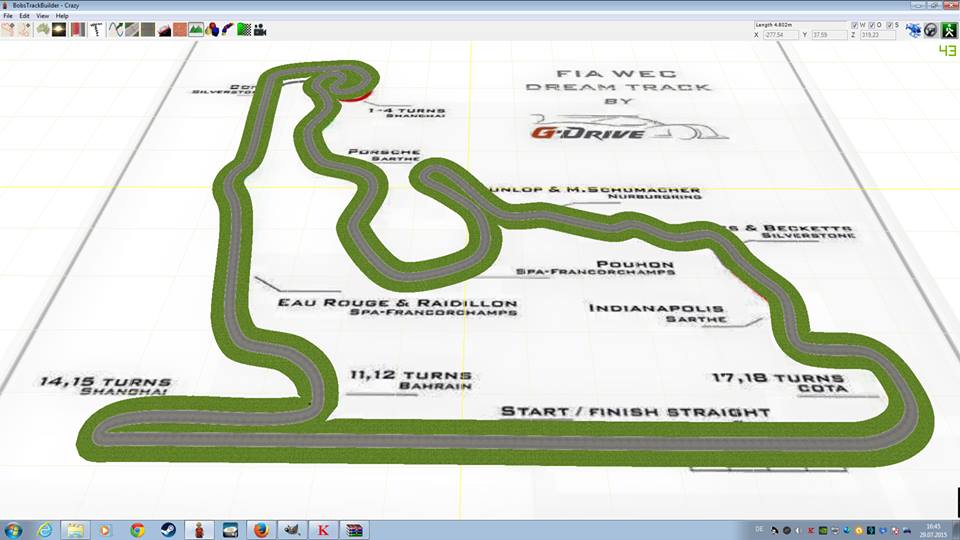The height and width of the screenshot is (540, 960).
Task: Click the first track-map toolbar icon
Action: [8, 29]
